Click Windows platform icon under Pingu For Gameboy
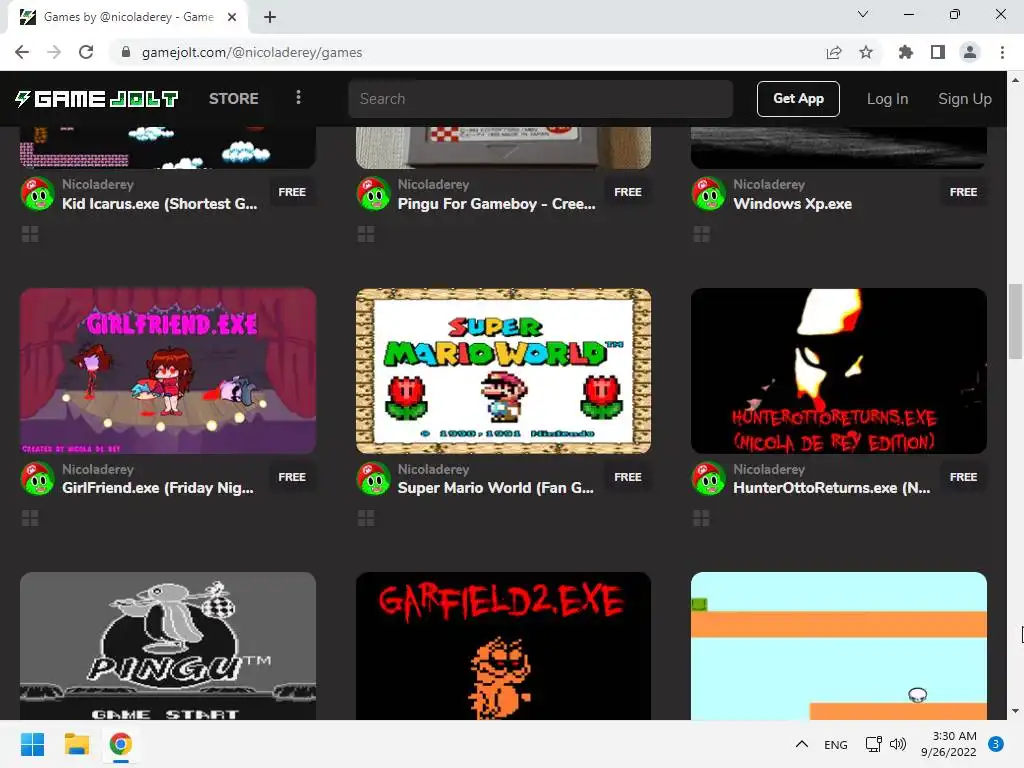The image size is (1024, 768). coord(366,234)
